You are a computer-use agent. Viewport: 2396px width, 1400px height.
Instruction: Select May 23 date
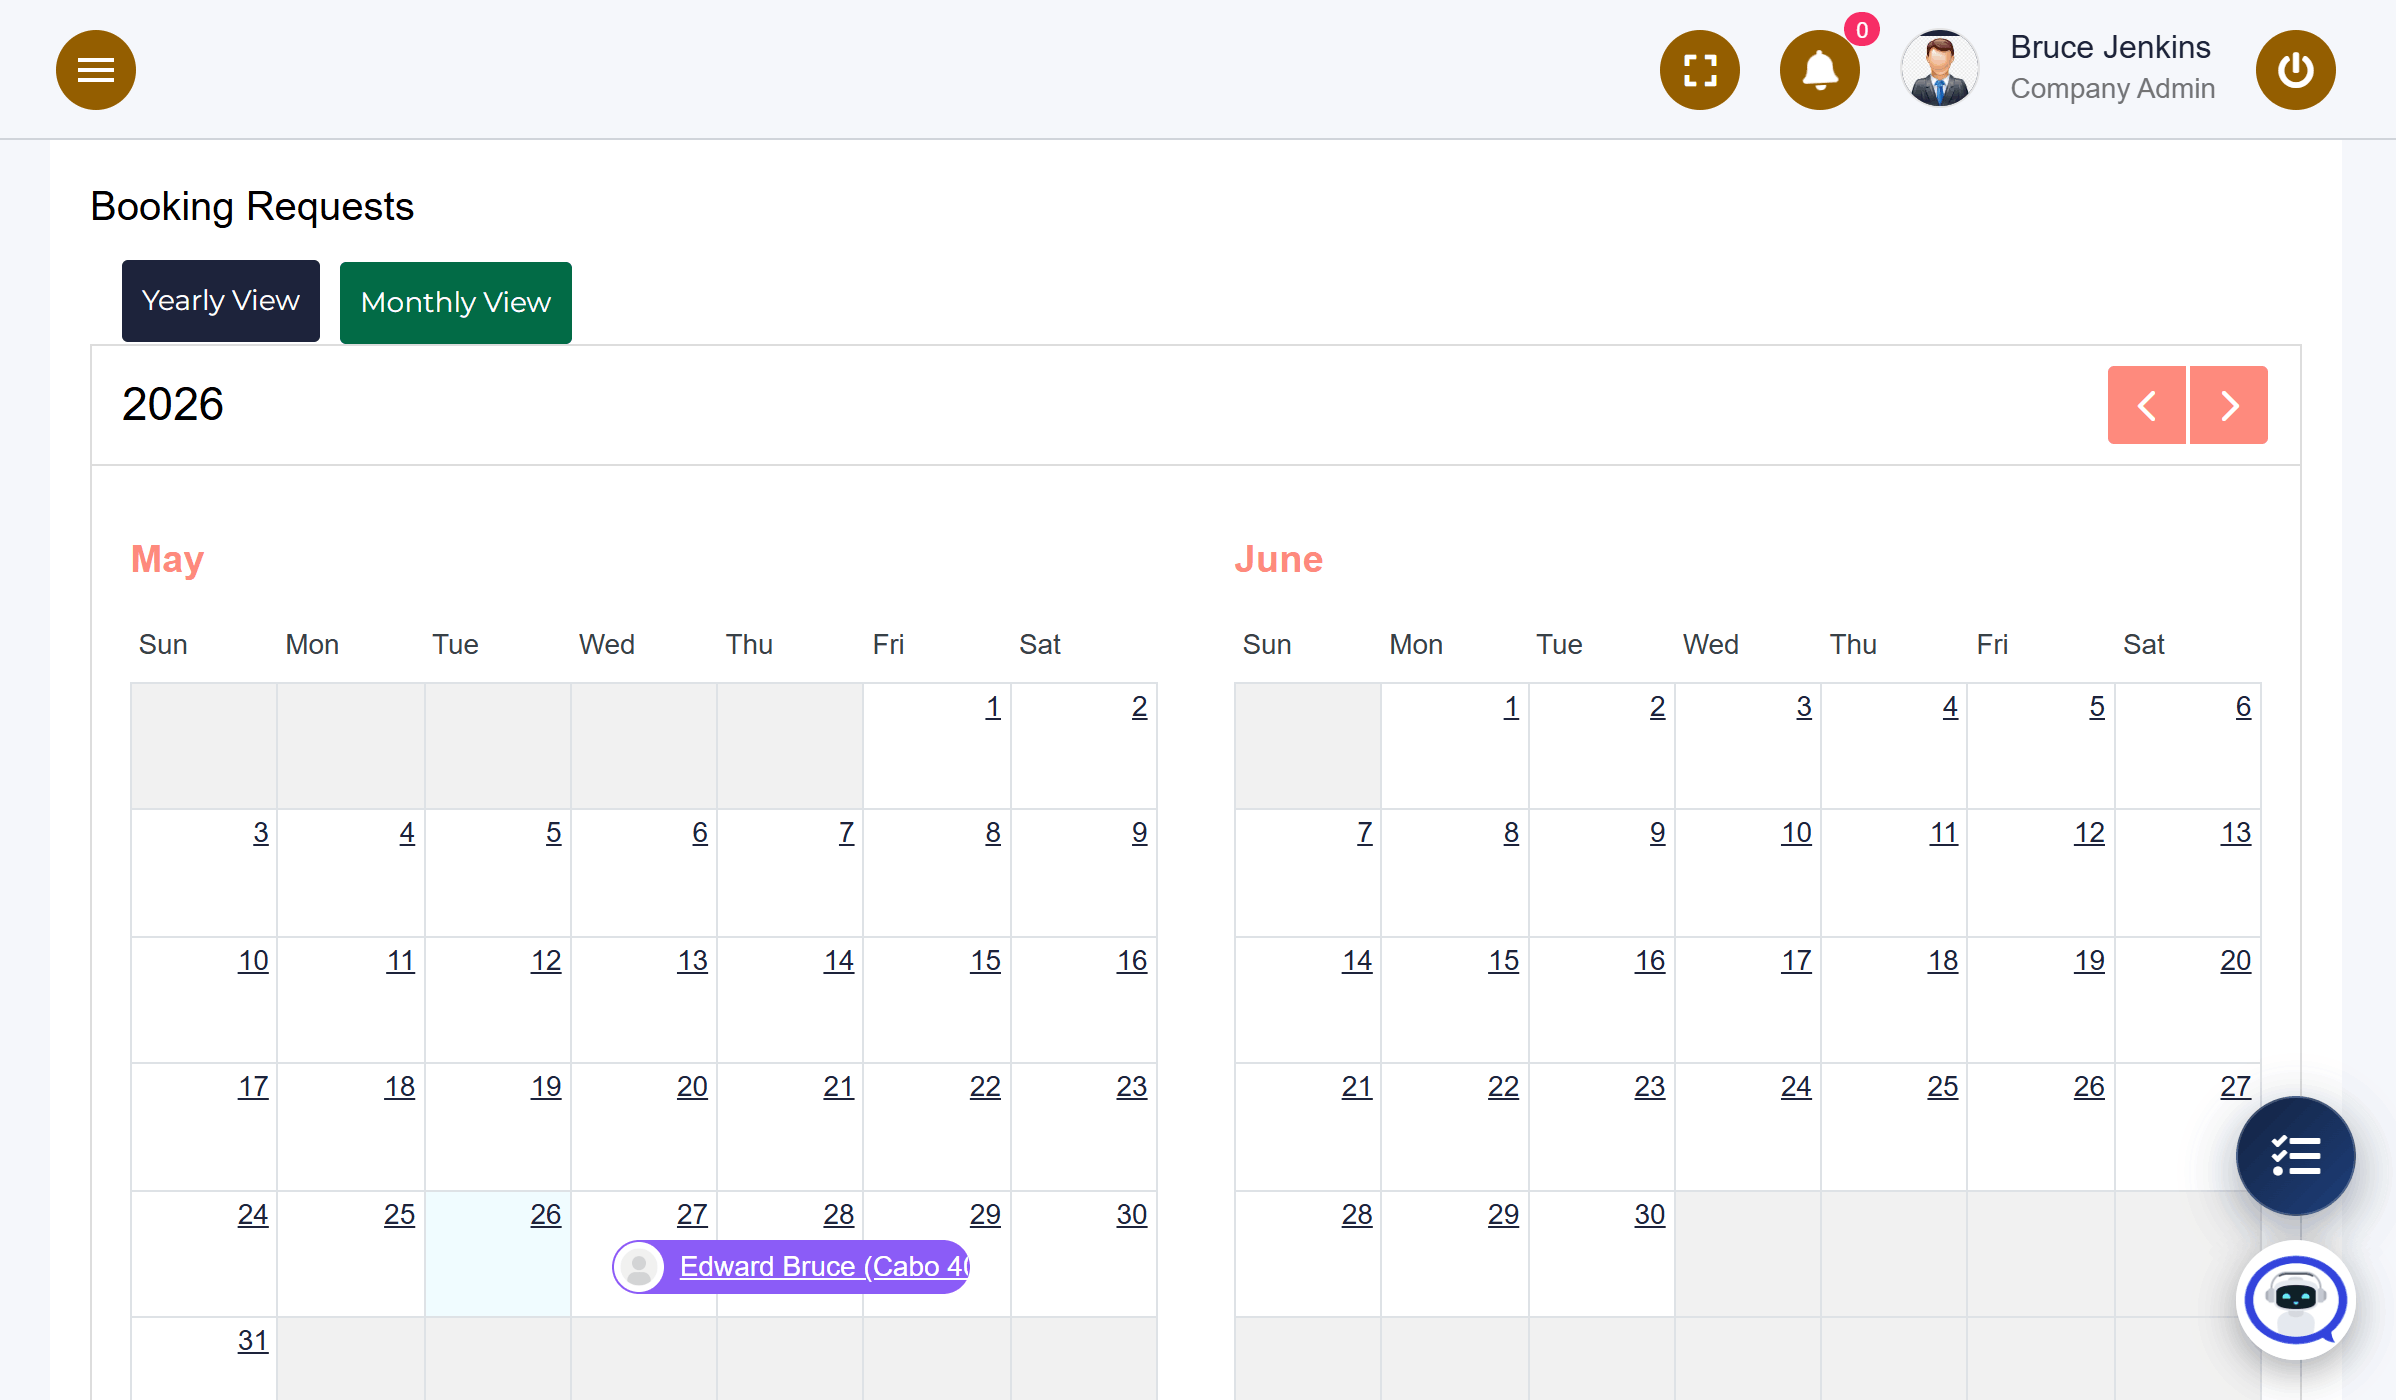click(1132, 1087)
